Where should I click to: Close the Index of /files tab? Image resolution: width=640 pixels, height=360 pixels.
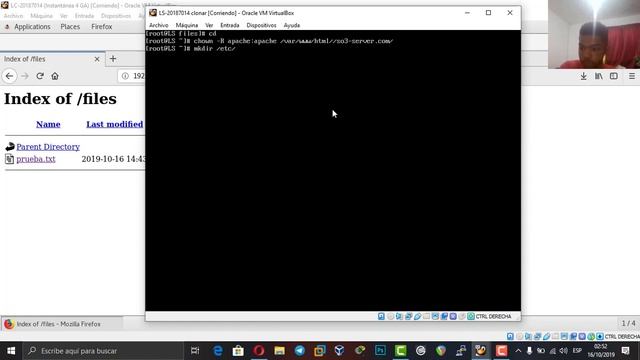[97, 59]
